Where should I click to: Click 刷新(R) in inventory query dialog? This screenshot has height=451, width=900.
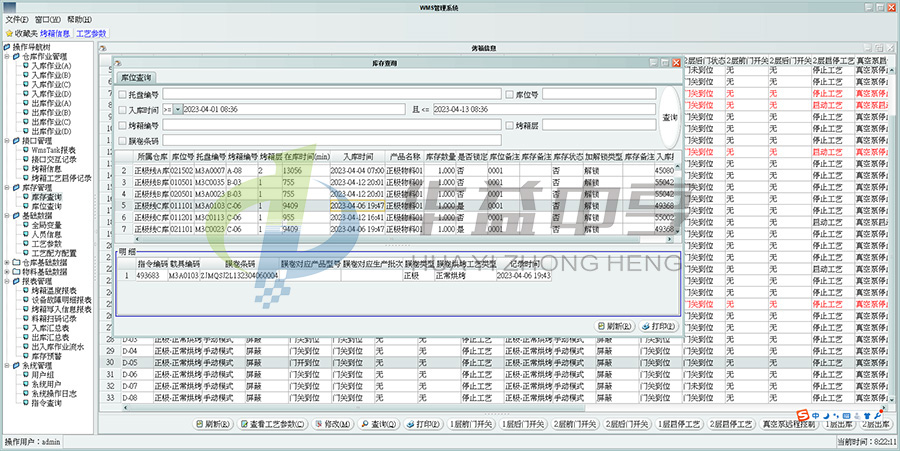(614, 326)
